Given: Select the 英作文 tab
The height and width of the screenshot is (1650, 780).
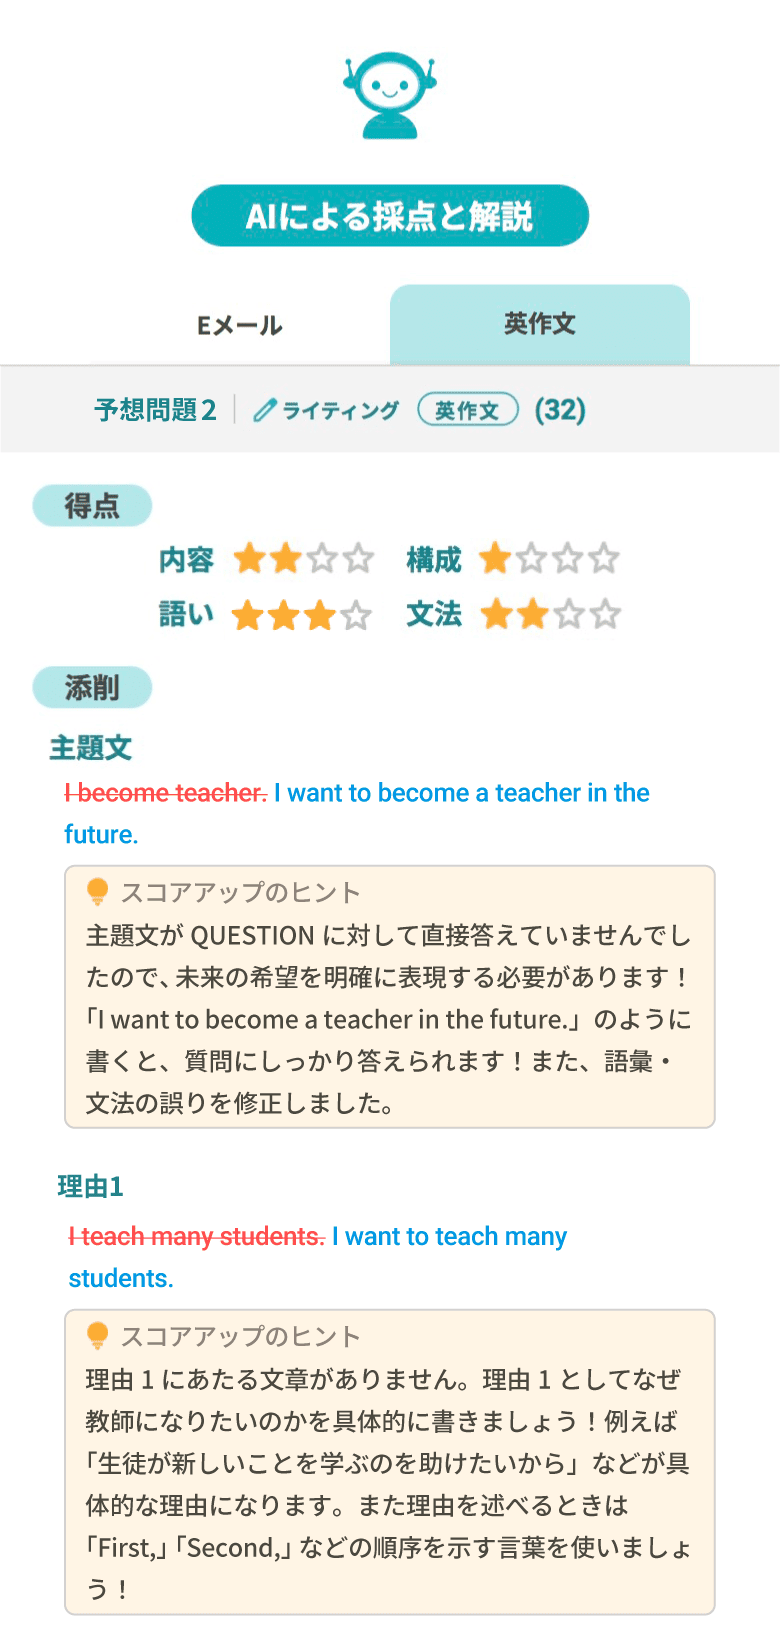Looking at the screenshot, I should point(540,324).
